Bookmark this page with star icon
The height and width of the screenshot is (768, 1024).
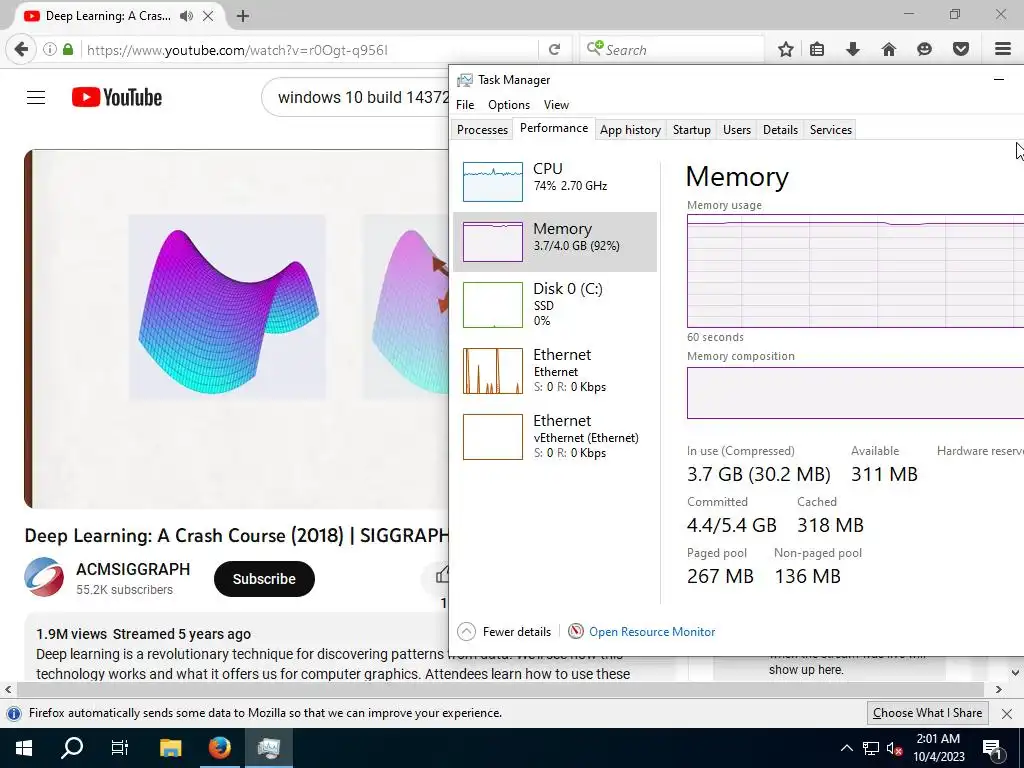coord(786,50)
